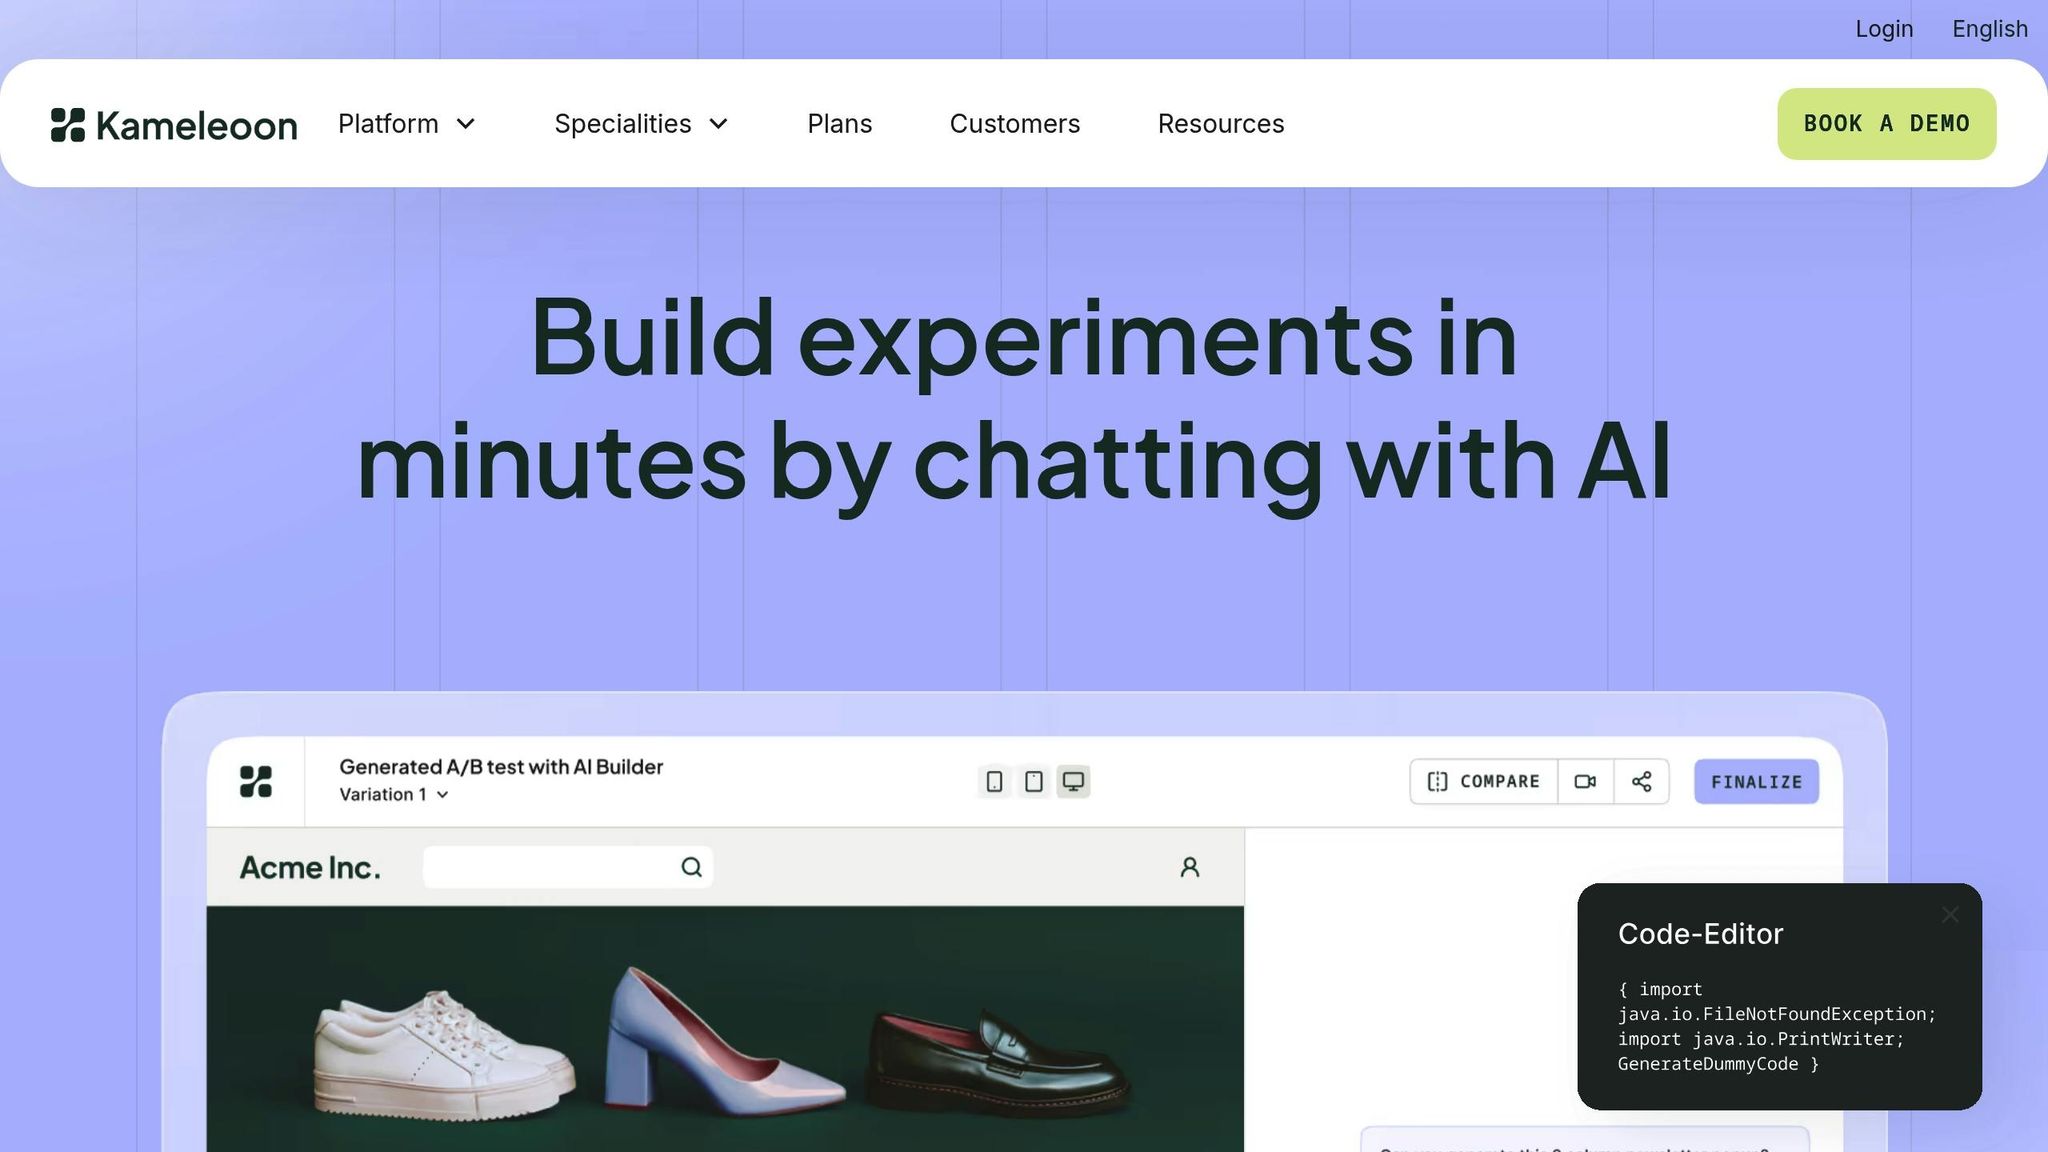
Task: Click the video camera record icon
Action: point(1585,782)
